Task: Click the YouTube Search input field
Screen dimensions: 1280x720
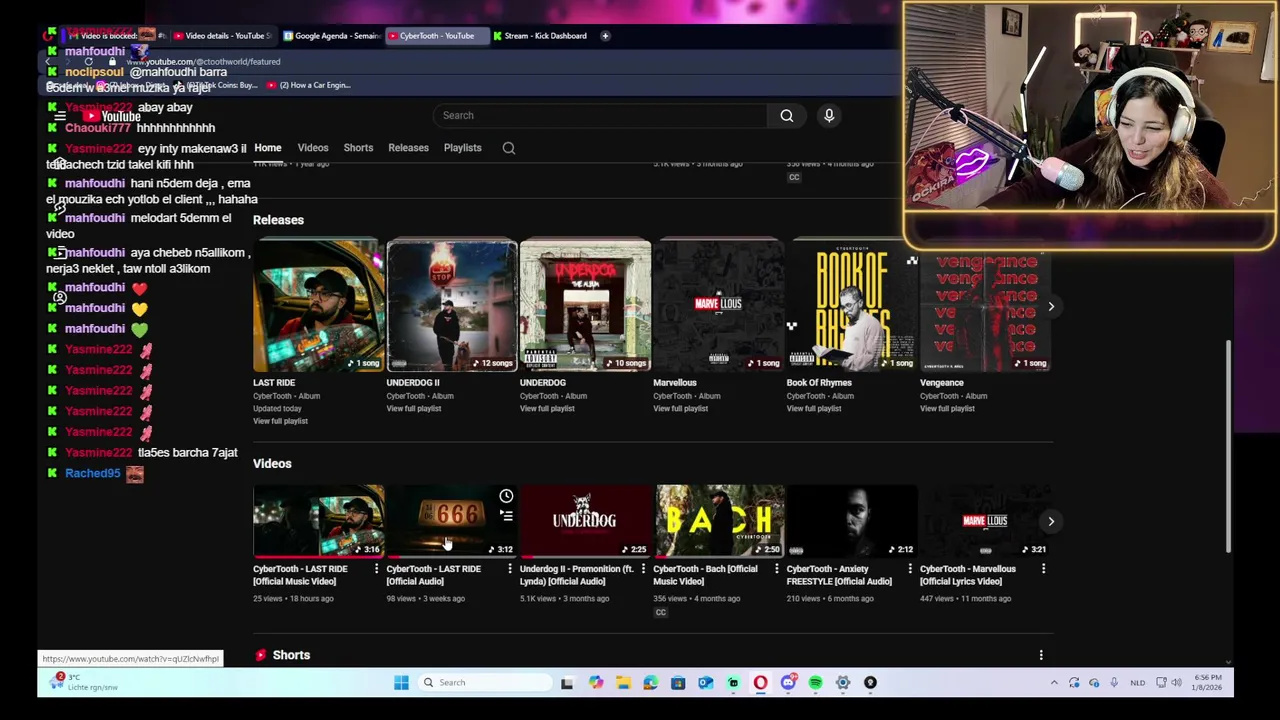Action: click(600, 116)
